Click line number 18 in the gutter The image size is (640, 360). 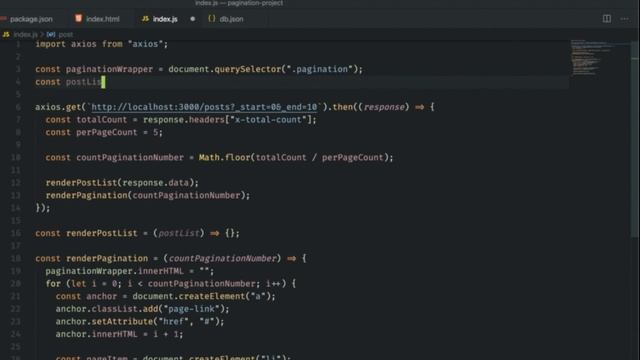(16, 258)
